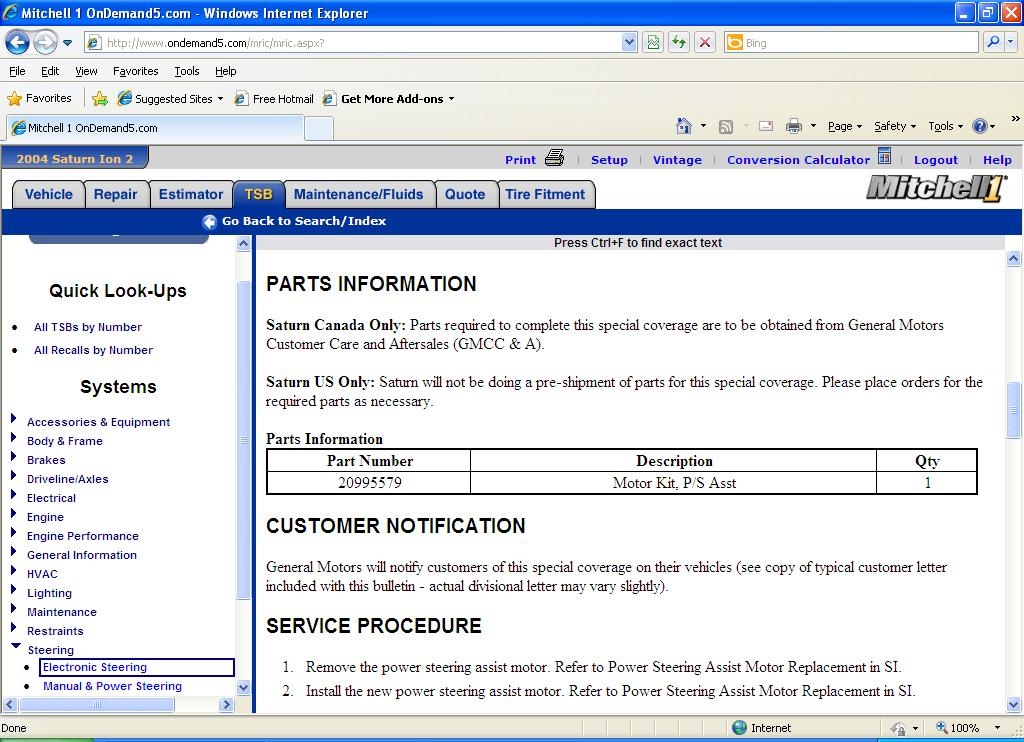Click the Go Back arrow icon

pyautogui.click(x=209, y=222)
